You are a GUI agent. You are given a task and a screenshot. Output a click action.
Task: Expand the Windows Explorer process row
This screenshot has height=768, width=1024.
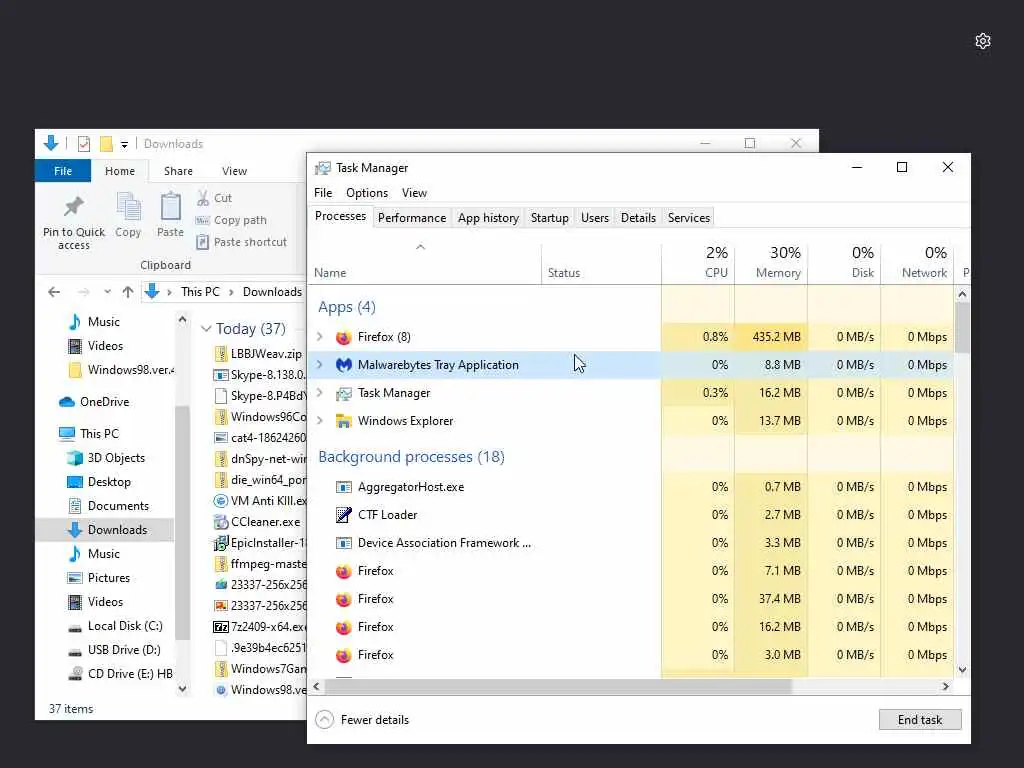tap(320, 421)
